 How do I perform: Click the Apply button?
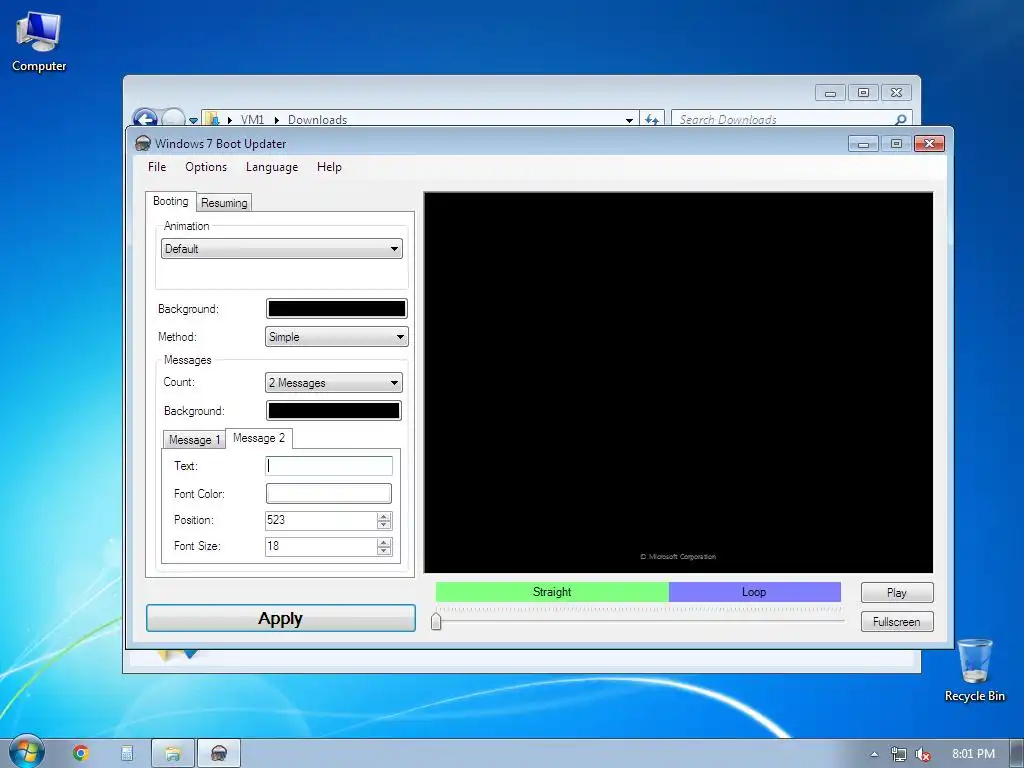[281, 618]
